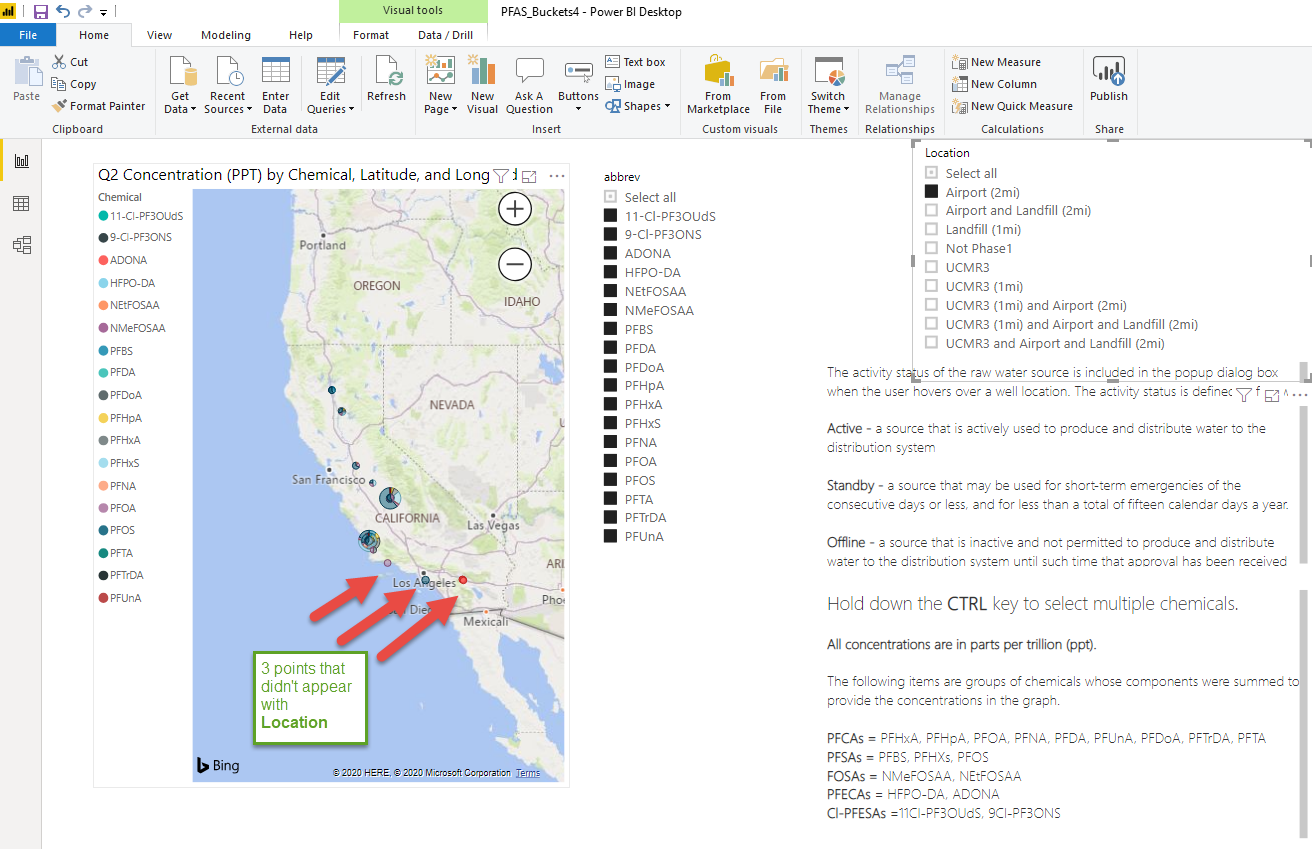Open the Terms link on map
Viewport: 1312px width, 849px height.
coord(528,773)
